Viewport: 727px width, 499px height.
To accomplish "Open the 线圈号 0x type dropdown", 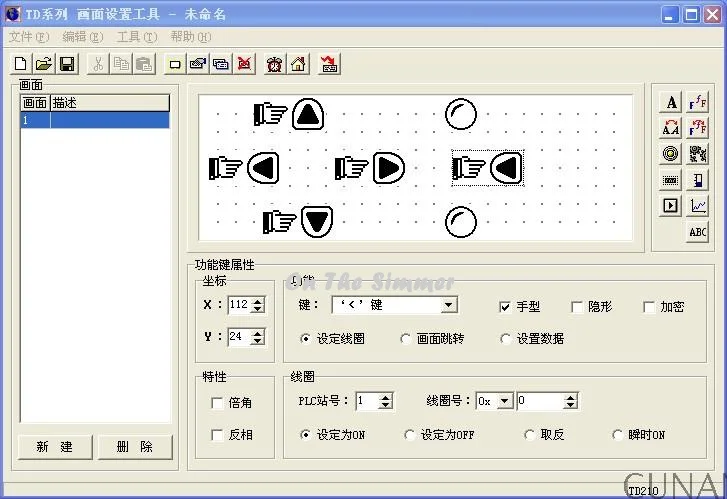I will pyautogui.click(x=504, y=401).
